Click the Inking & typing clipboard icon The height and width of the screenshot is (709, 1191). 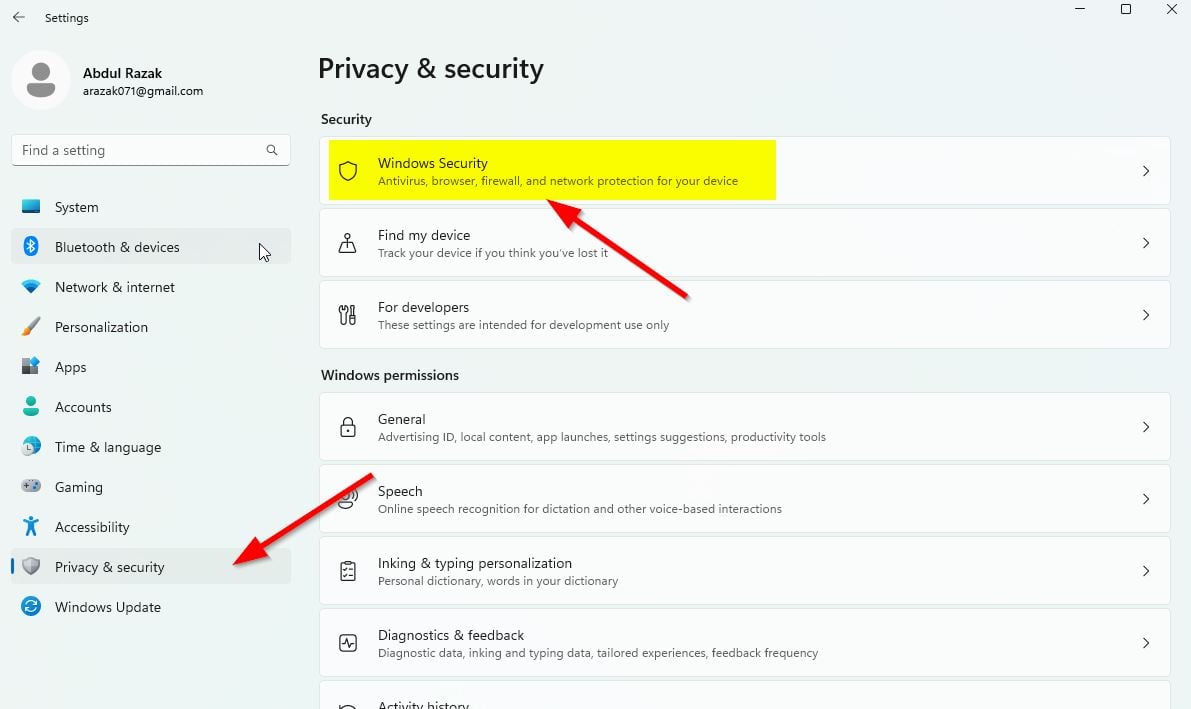[x=348, y=571]
